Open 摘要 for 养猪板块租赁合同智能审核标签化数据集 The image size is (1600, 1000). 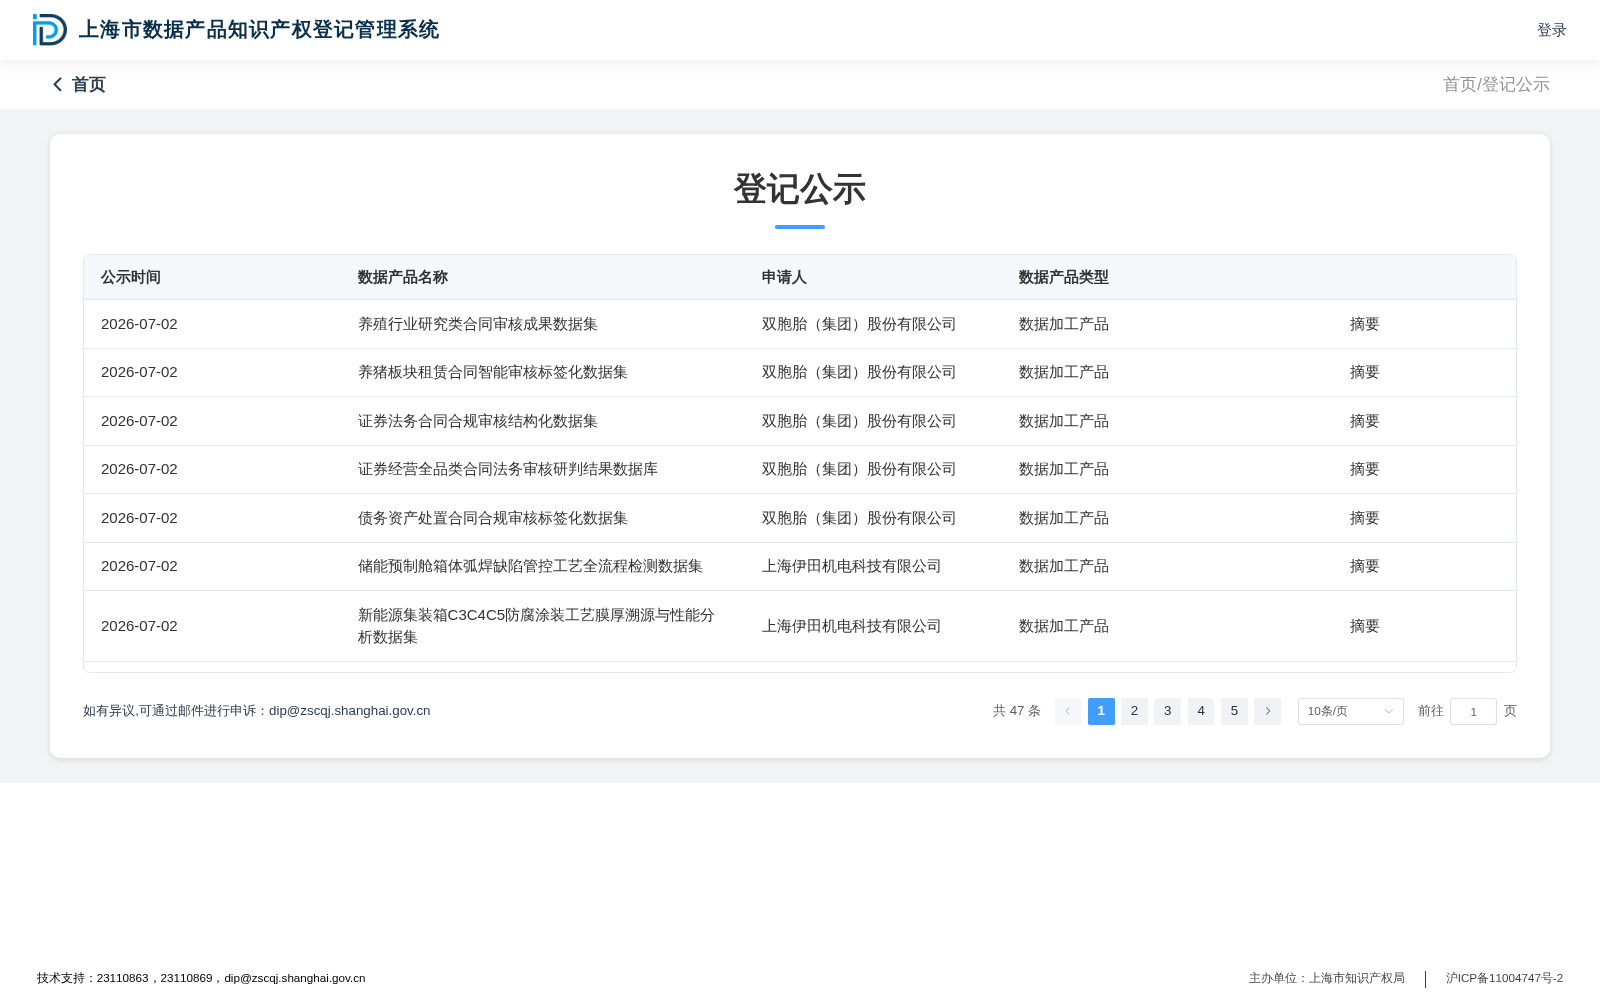click(x=1364, y=372)
